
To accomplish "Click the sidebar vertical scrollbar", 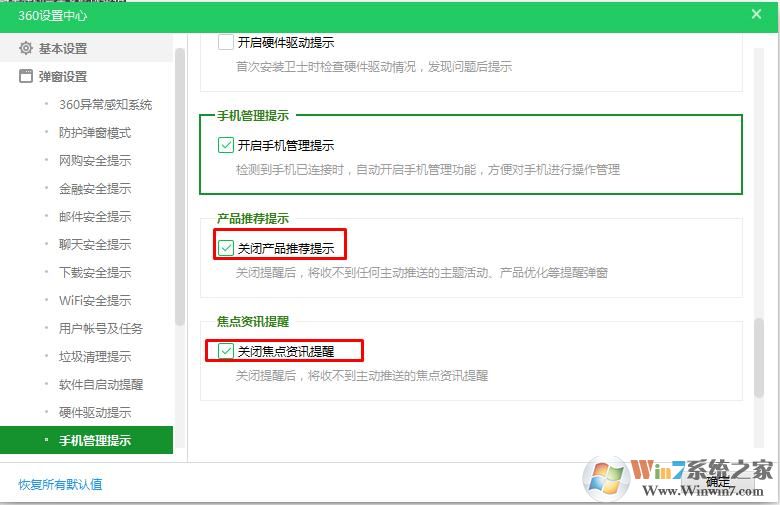I will tap(180, 187).
